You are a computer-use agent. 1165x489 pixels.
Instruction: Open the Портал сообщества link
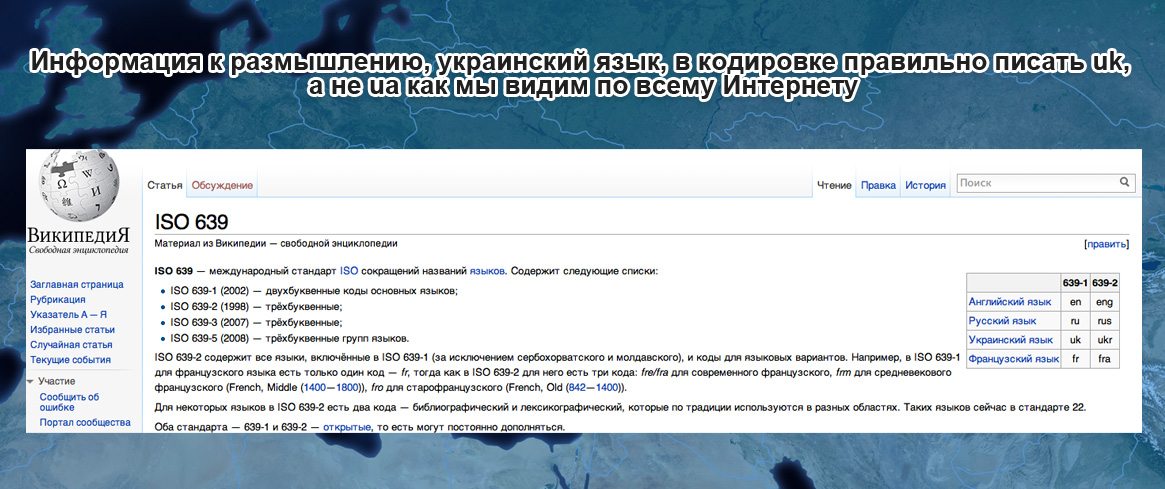tap(85, 422)
